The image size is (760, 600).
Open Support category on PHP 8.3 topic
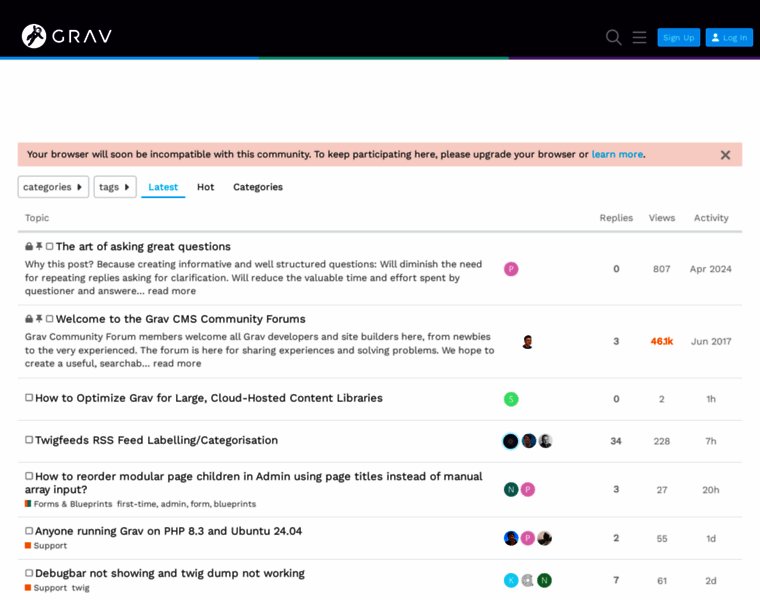[46, 546]
